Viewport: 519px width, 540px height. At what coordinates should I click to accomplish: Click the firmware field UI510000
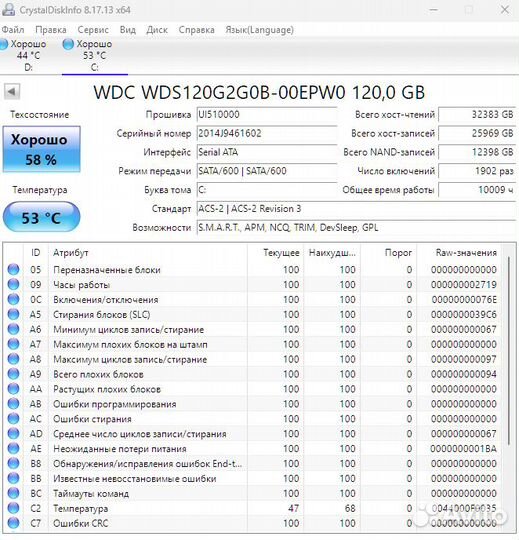click(x=267, y=115)
